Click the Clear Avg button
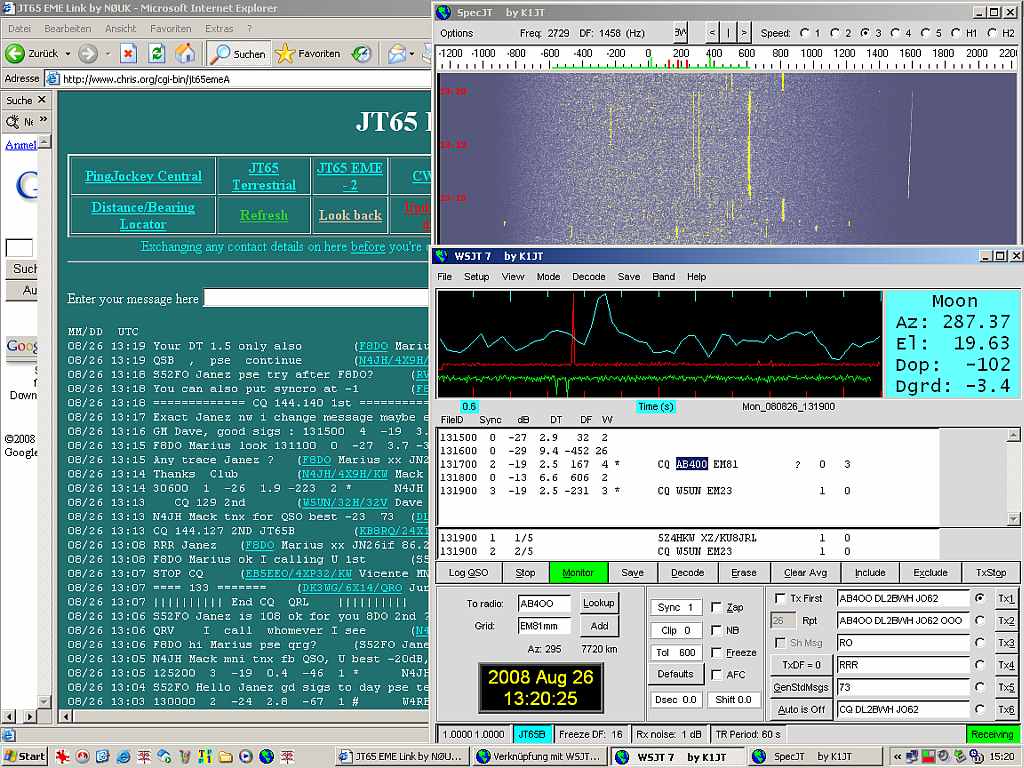This screenshot has width=1024, height=768. click(x=805, y=573)
